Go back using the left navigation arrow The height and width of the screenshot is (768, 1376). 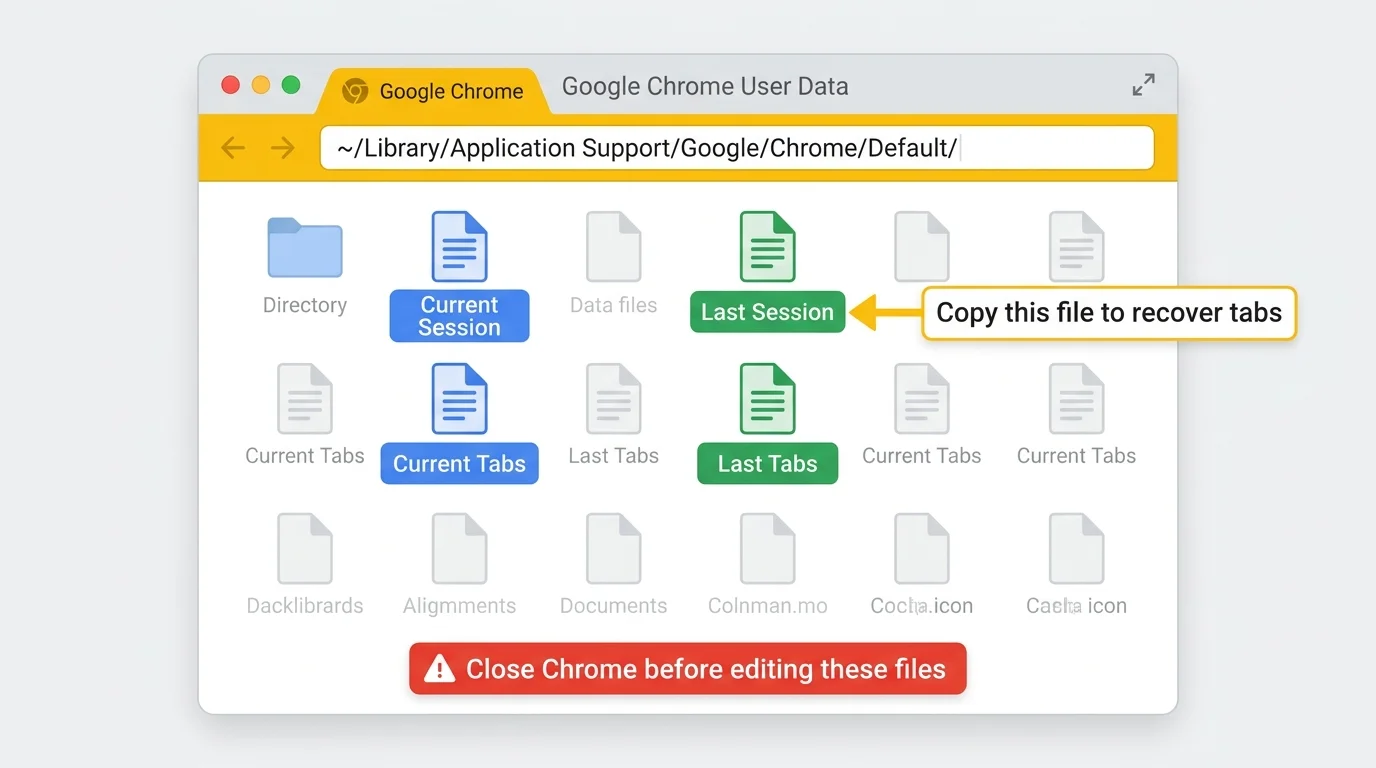(232, 147)
